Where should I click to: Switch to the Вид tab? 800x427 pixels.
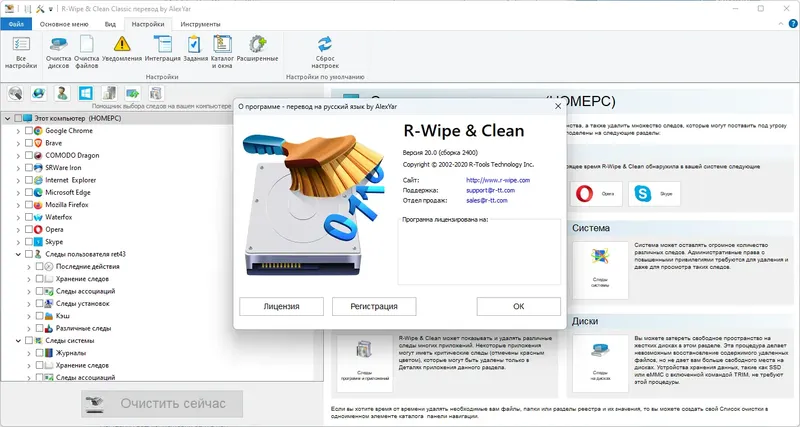110,24
